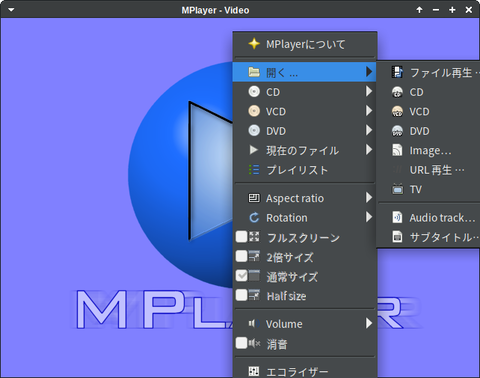Click the play triangle icon beside 現在のファイル
Image resolution: width=480 pixels, height=378 pixels.
point(254,150)
